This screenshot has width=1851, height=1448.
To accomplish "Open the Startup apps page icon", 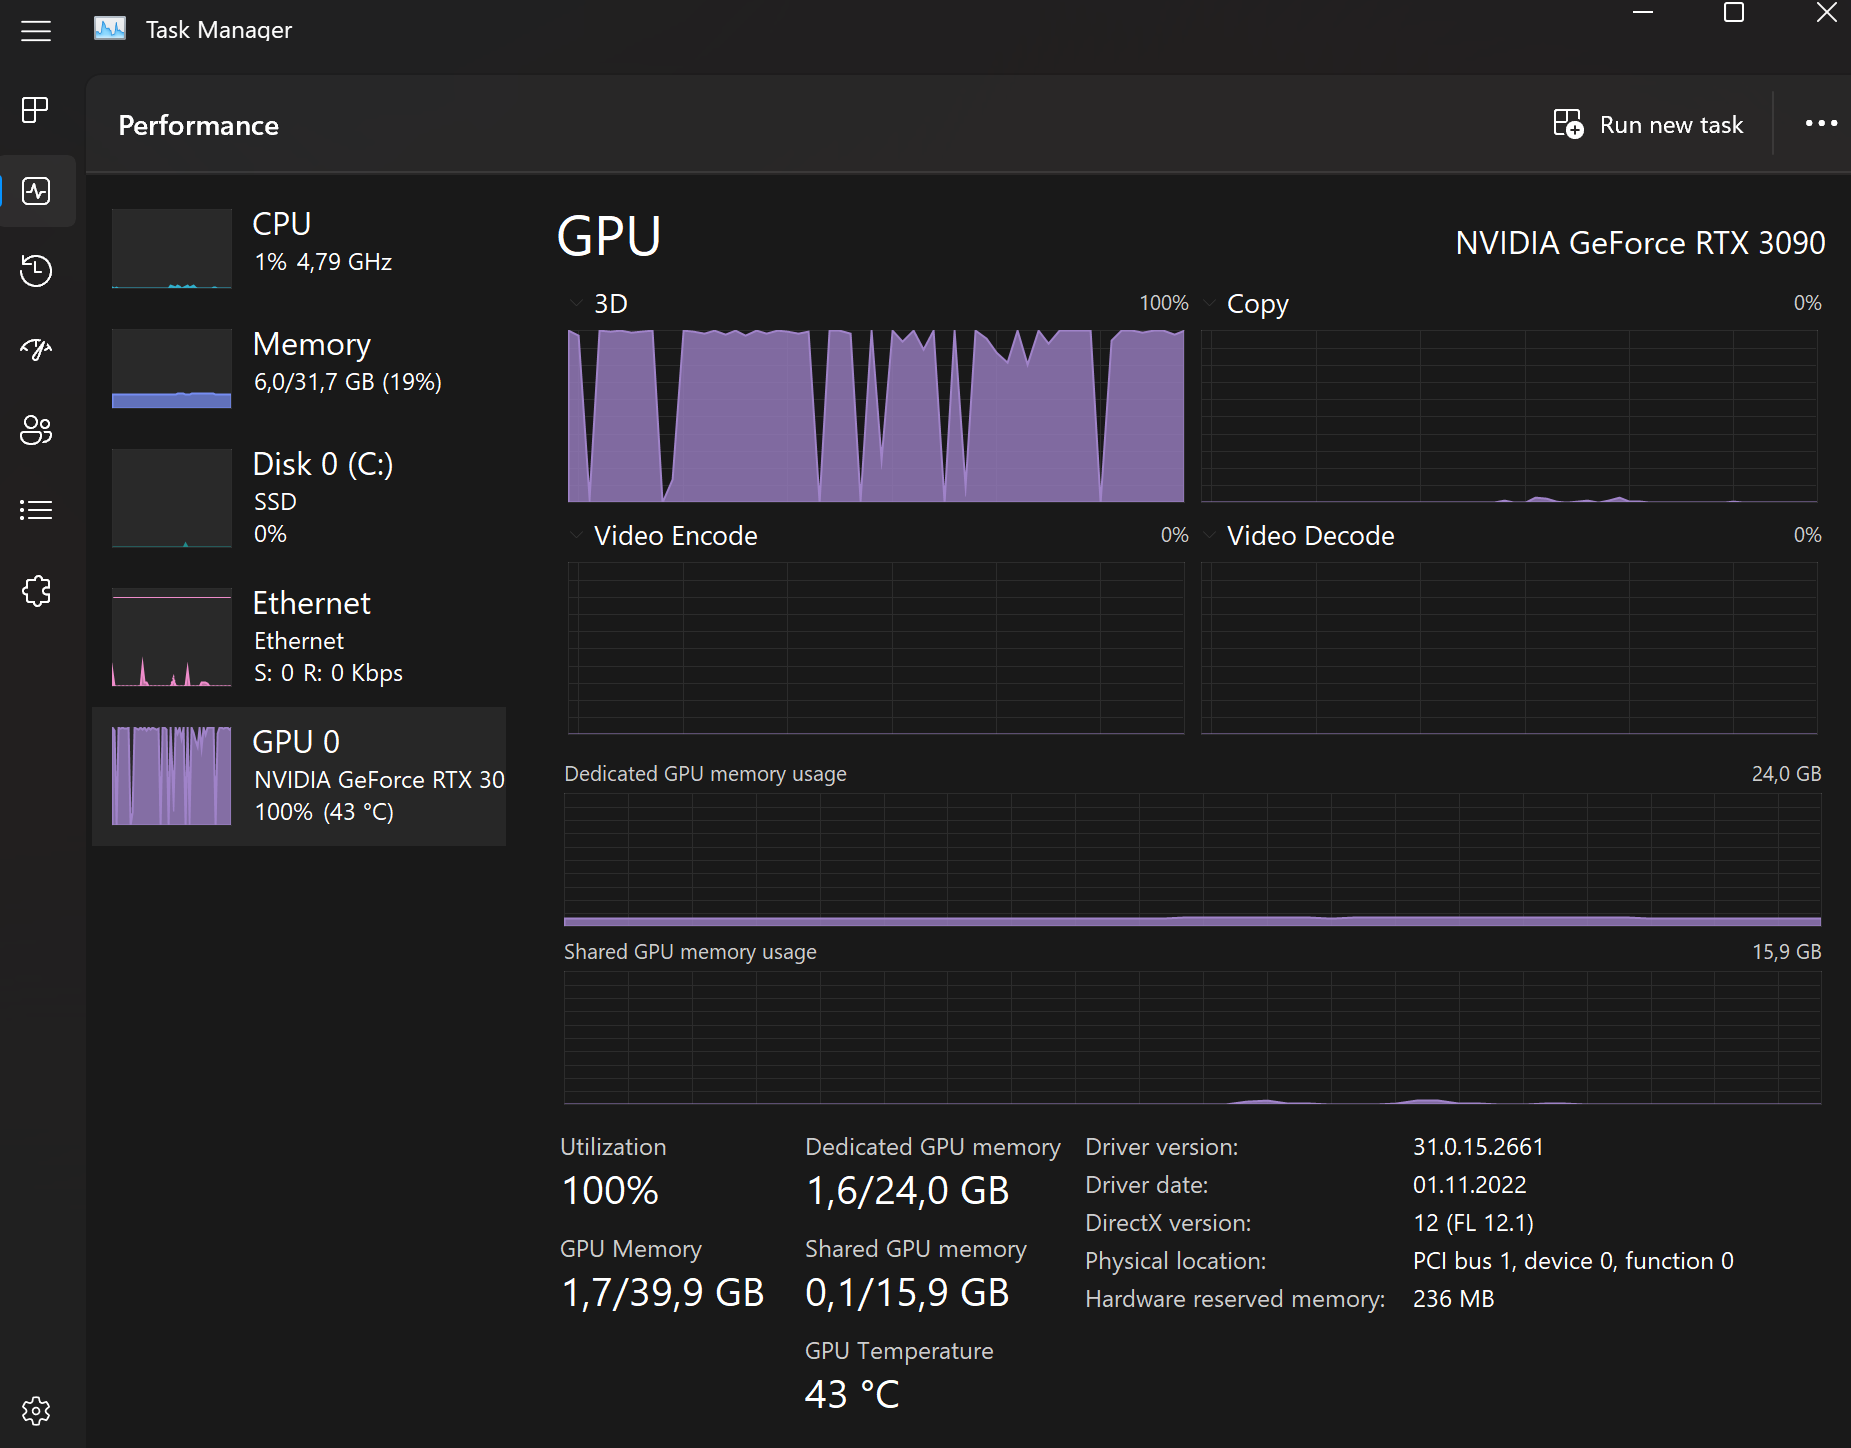I will tap(36, 350).
